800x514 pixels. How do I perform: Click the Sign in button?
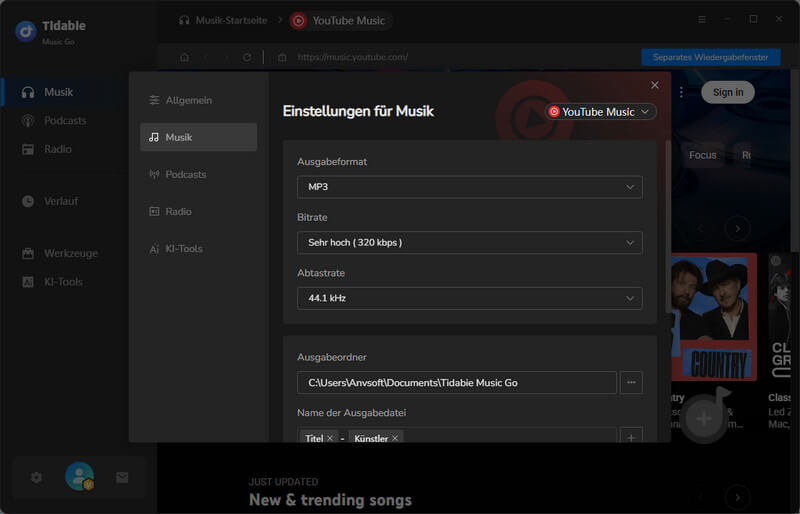728,92
